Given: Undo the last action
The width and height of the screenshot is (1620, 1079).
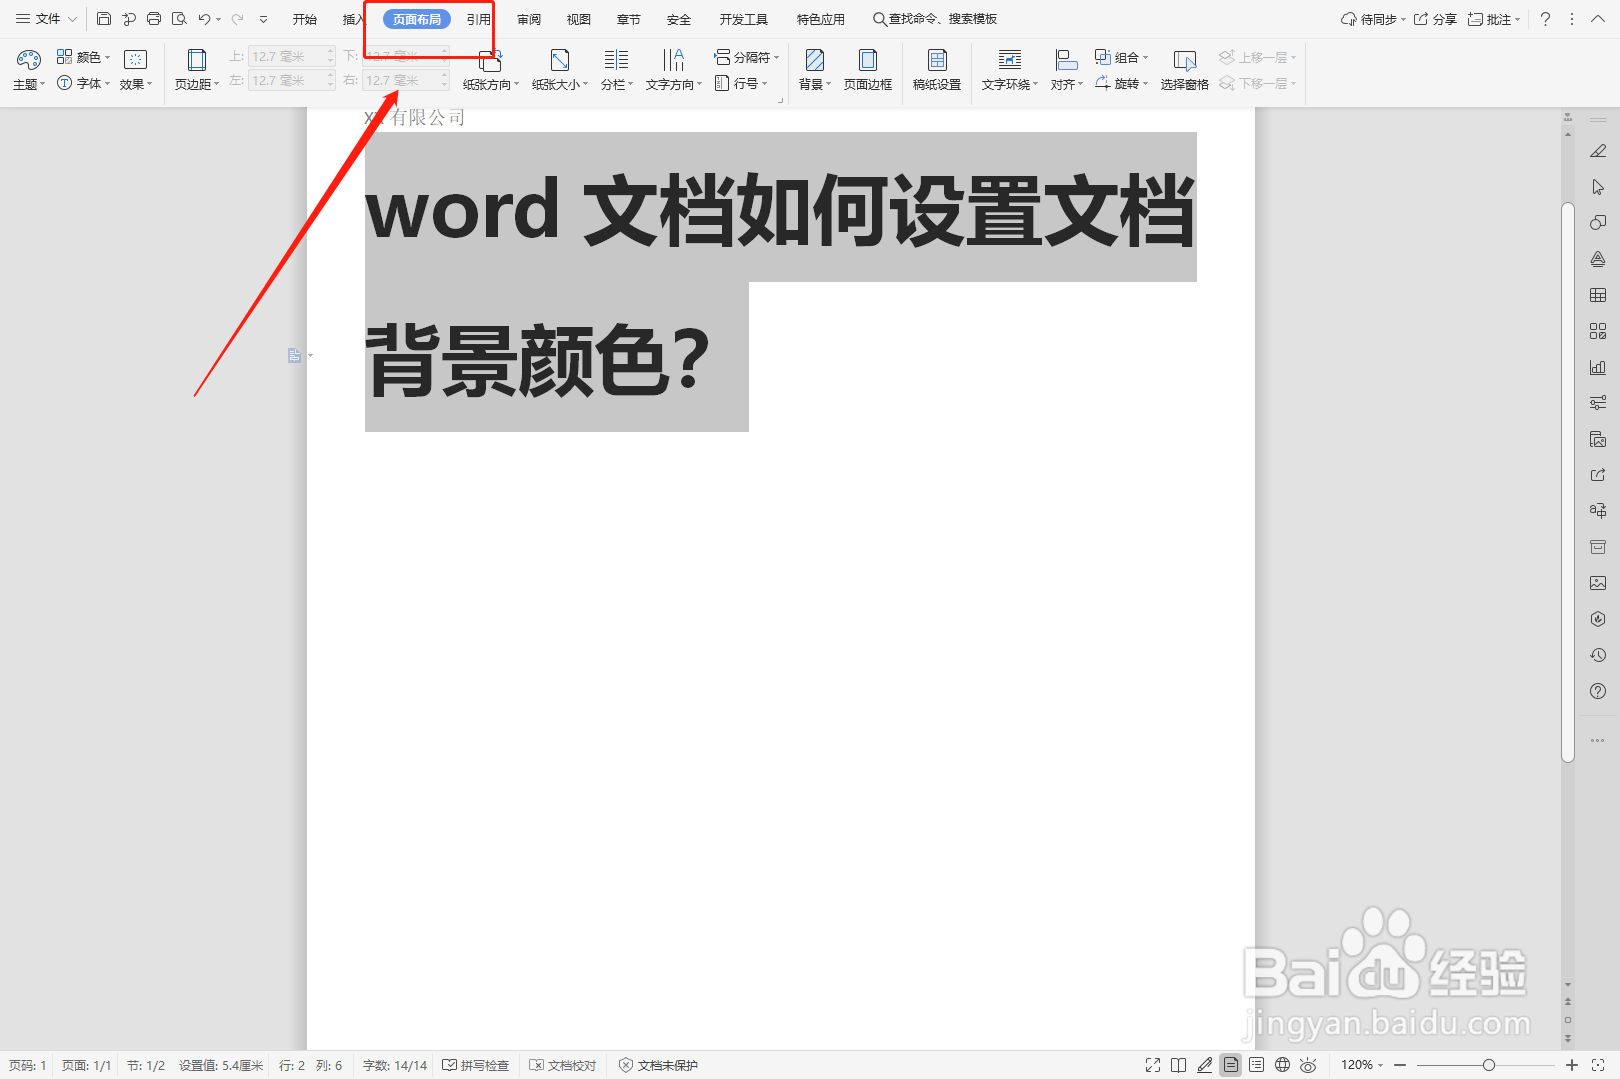Looking at the screenshot, I should tap(204, 19).
